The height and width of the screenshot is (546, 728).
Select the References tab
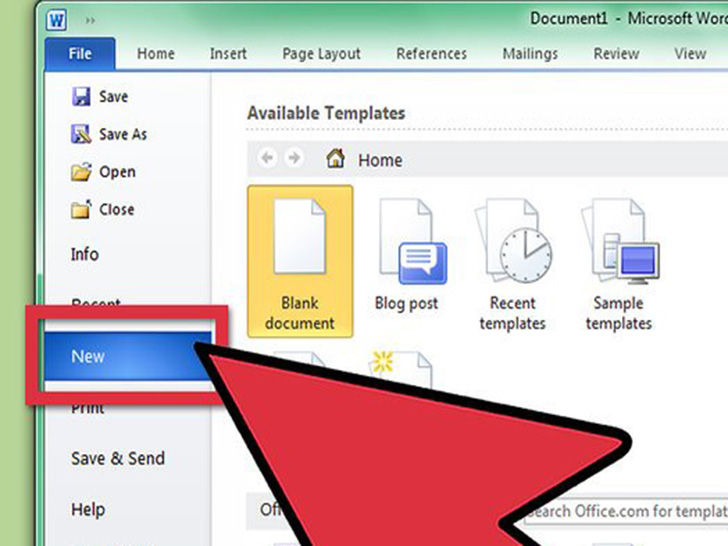[x=431, y=54]
